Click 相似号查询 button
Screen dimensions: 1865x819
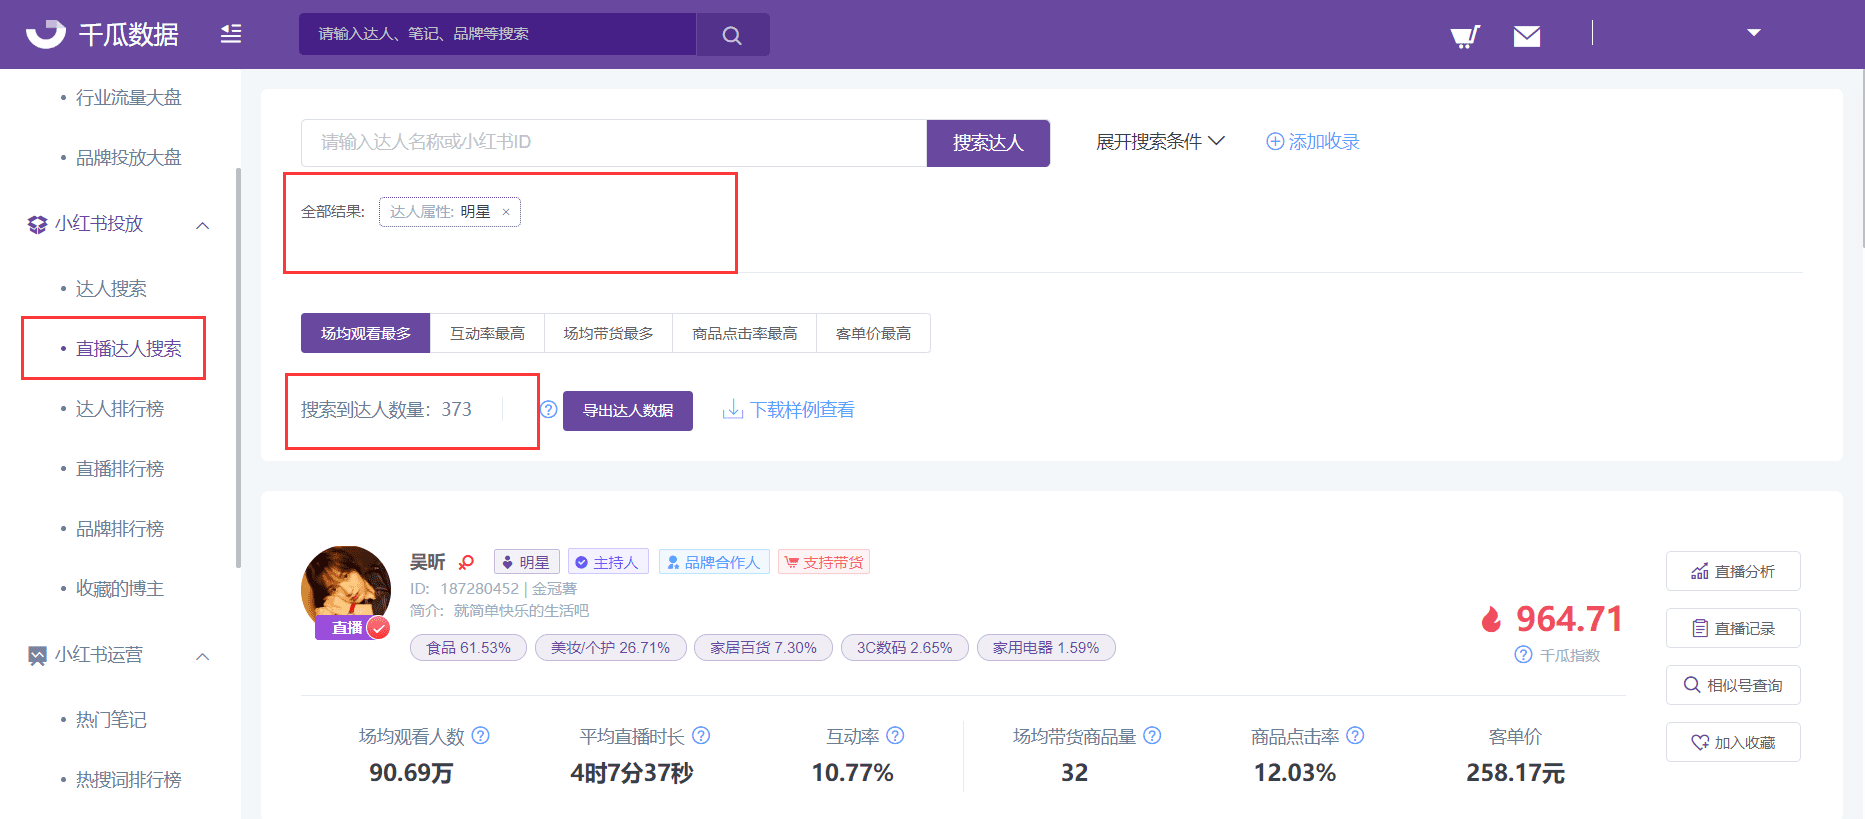tap(1733, 685)
